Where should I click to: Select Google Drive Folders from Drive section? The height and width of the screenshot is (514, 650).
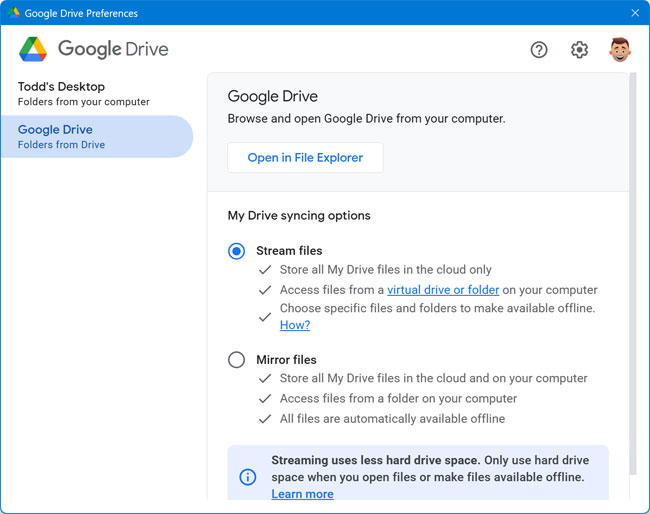click(x=97, y=136)
